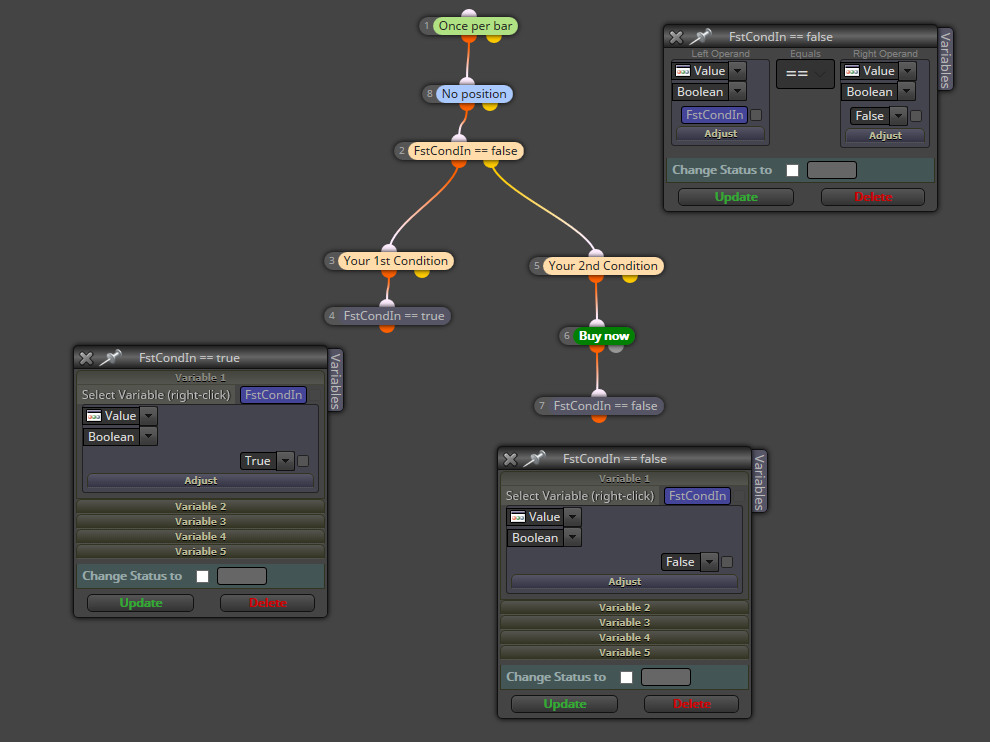This screenshot has width=990, height=742.
Task: Open Value dropdown in FstCondIn == true panel
Action: pyautogui.click(x=148, y=416)
